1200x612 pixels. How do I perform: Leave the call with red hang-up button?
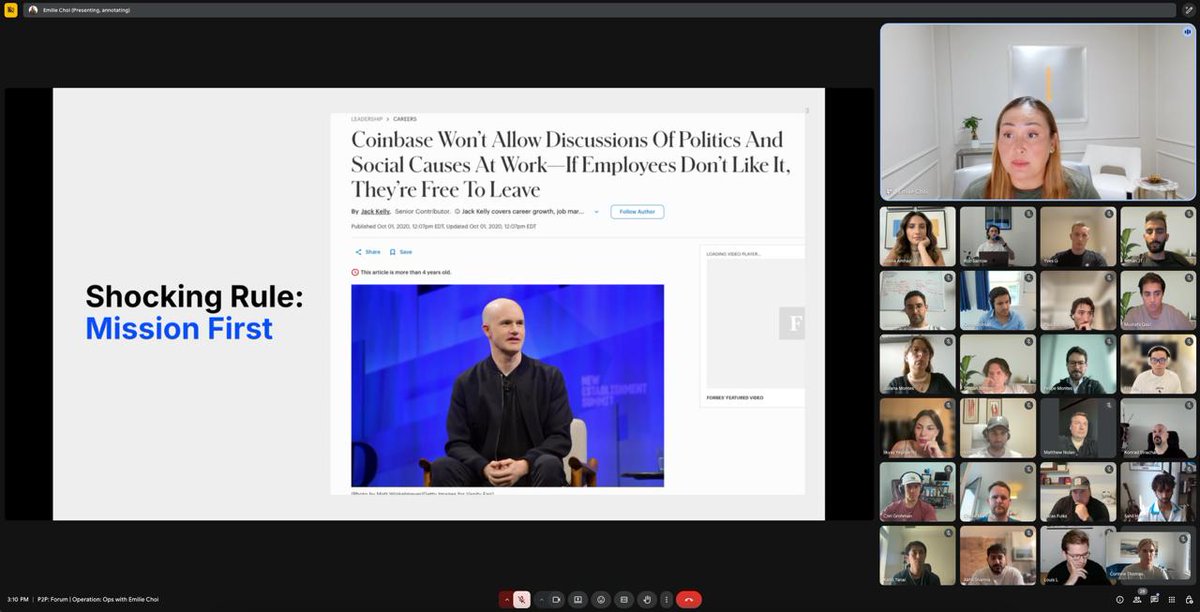[x=689, y=600]
